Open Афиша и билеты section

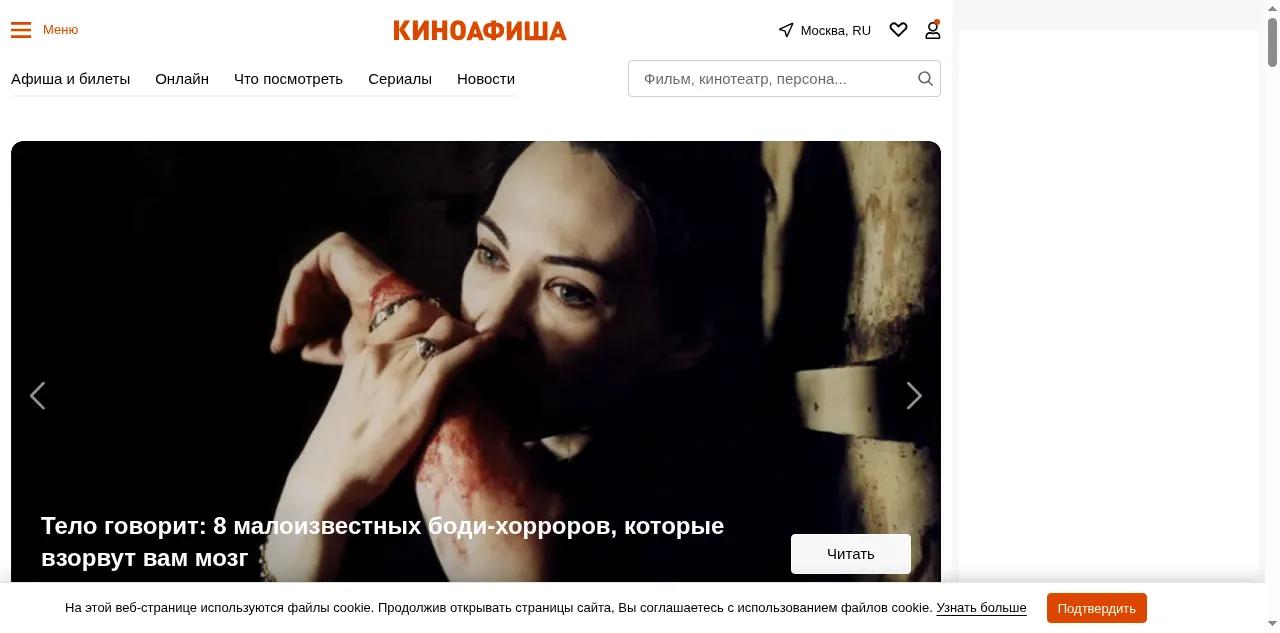(x=70, y=79)
